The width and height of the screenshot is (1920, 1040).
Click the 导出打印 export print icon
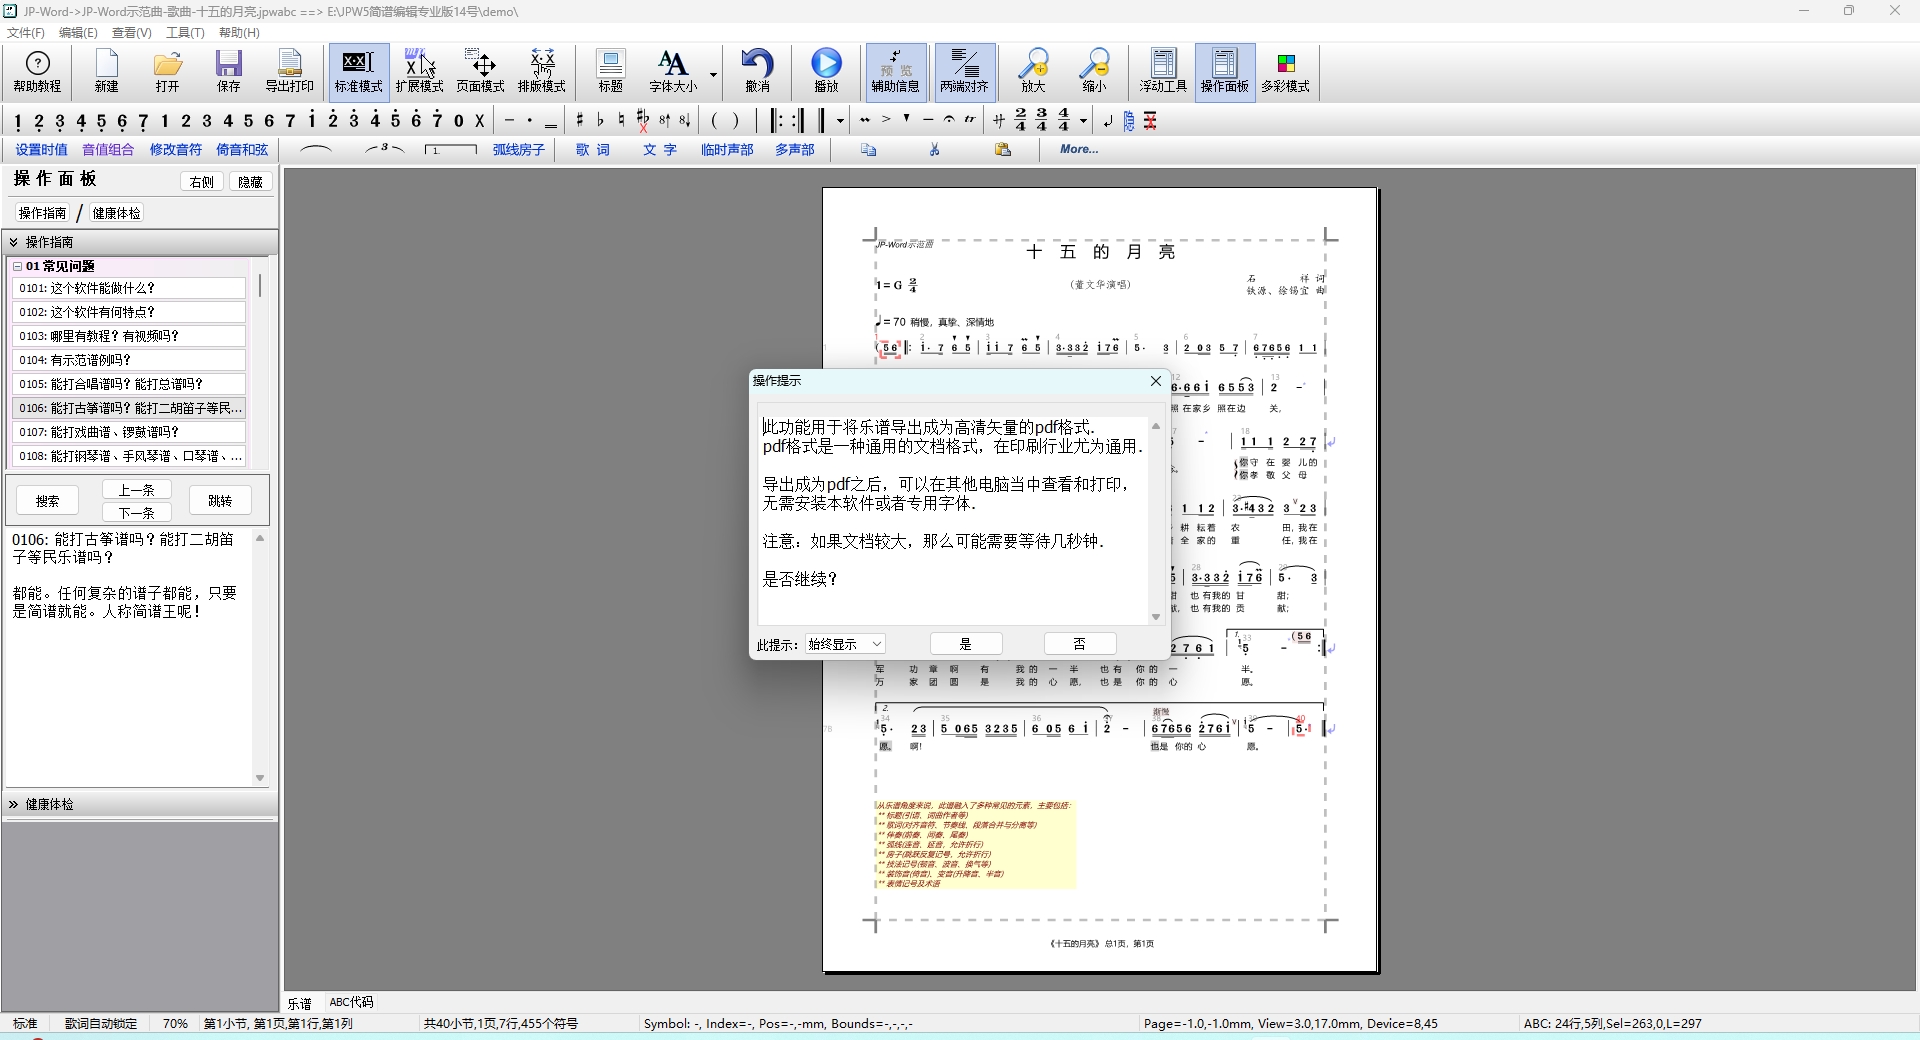click(290, 71)
